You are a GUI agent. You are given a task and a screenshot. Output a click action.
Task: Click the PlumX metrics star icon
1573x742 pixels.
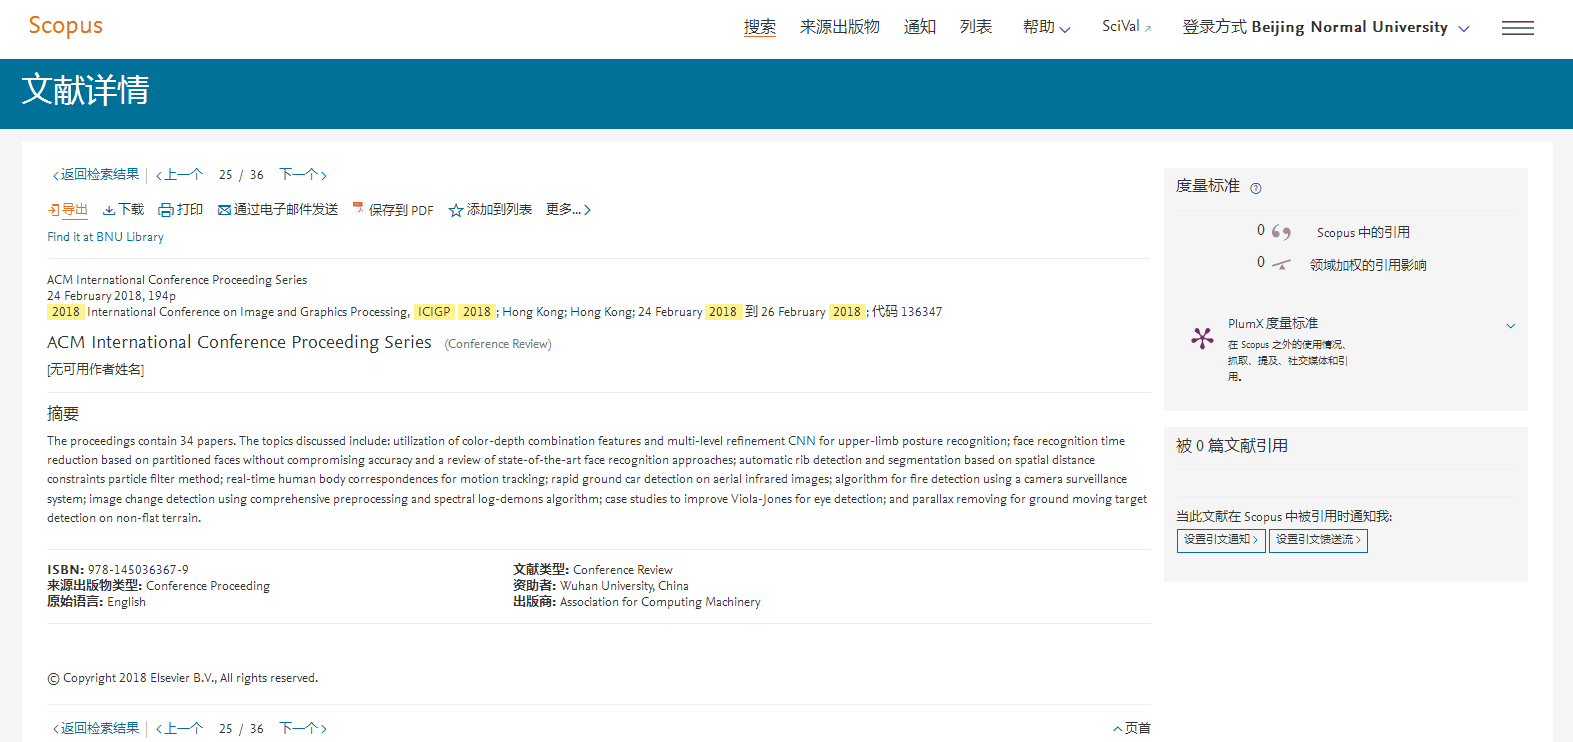pos(1202,338)
